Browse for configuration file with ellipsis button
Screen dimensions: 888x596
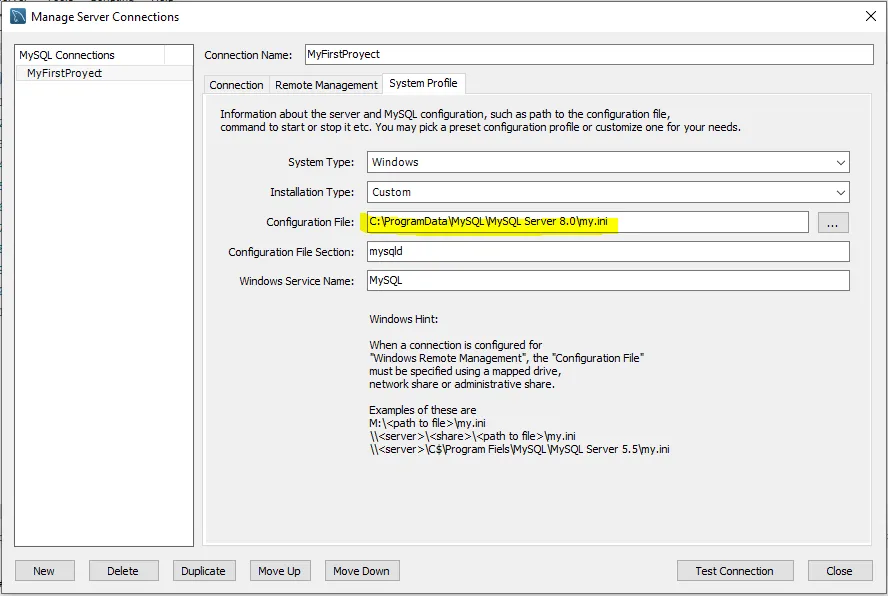(x=833, y=222)
